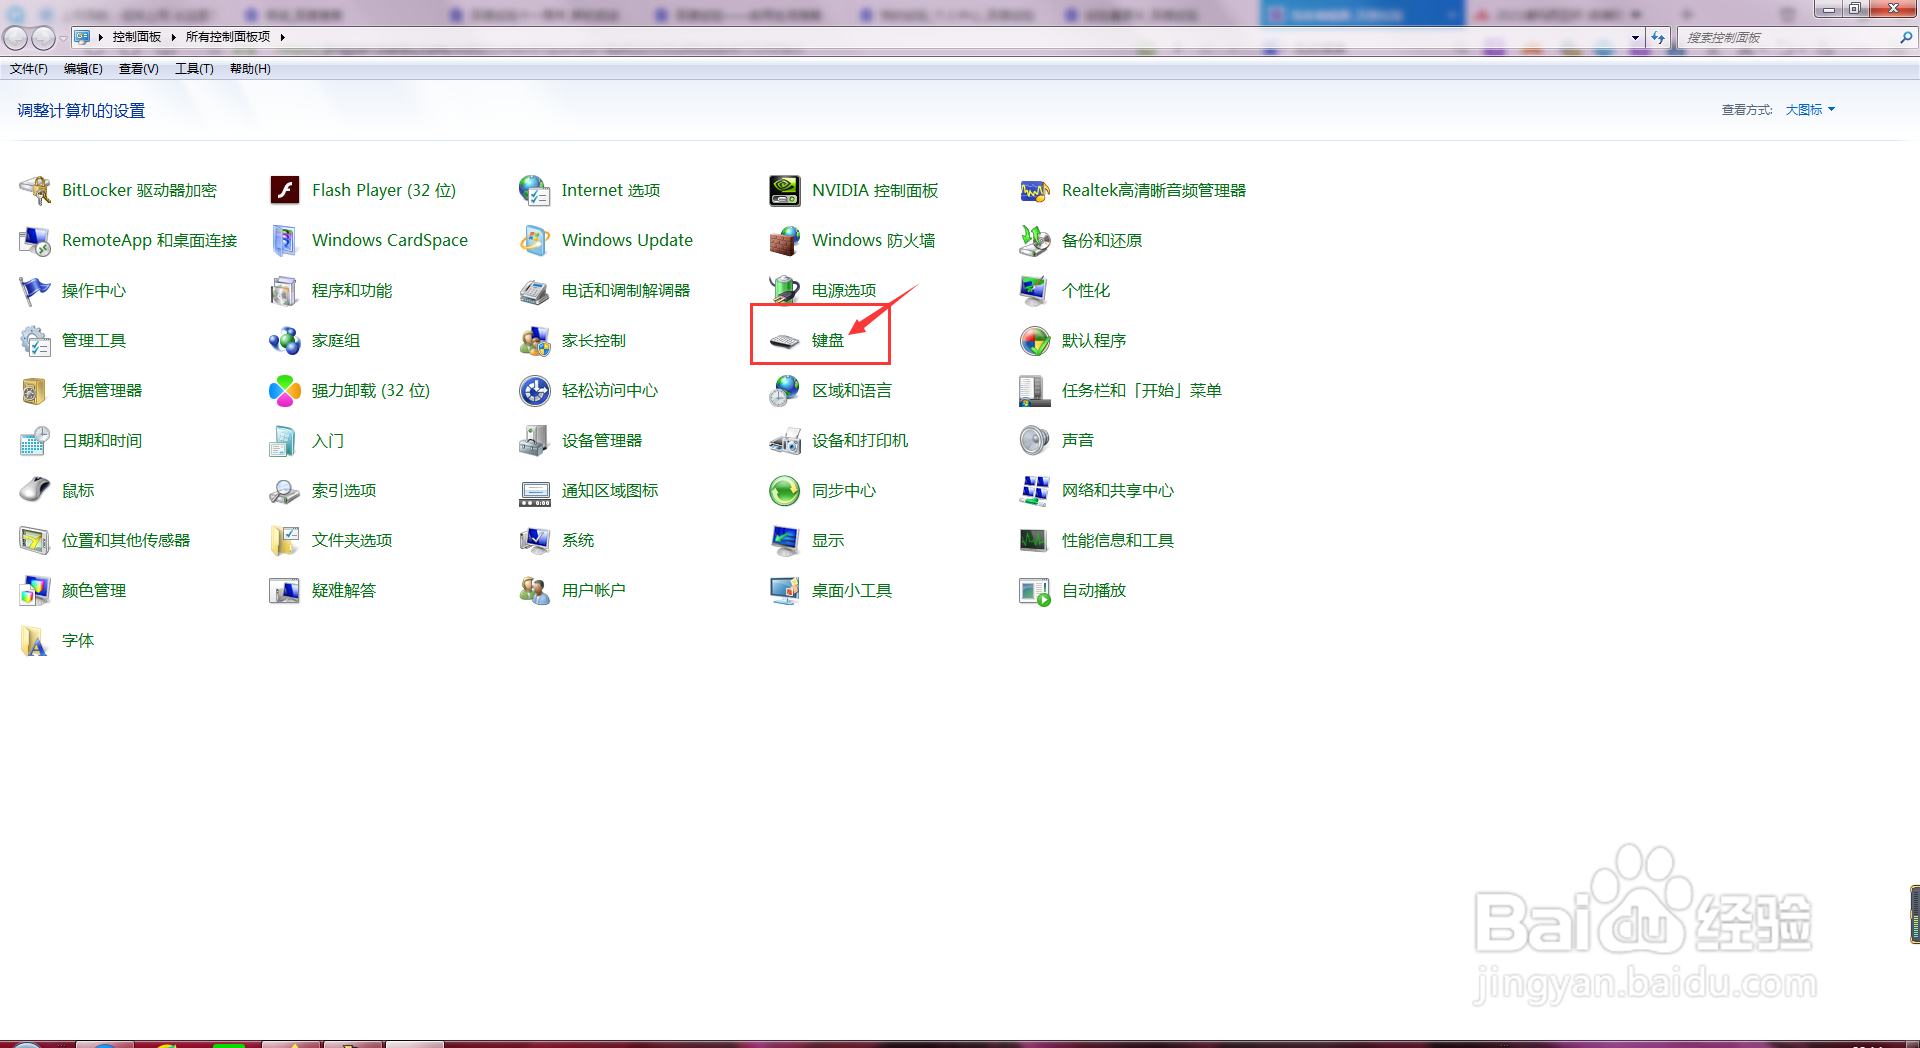Click the 强力卸载 (32 位) colorful icon
The height and width of the screenshot is (1048, 1920).
[x=285, y=390]
